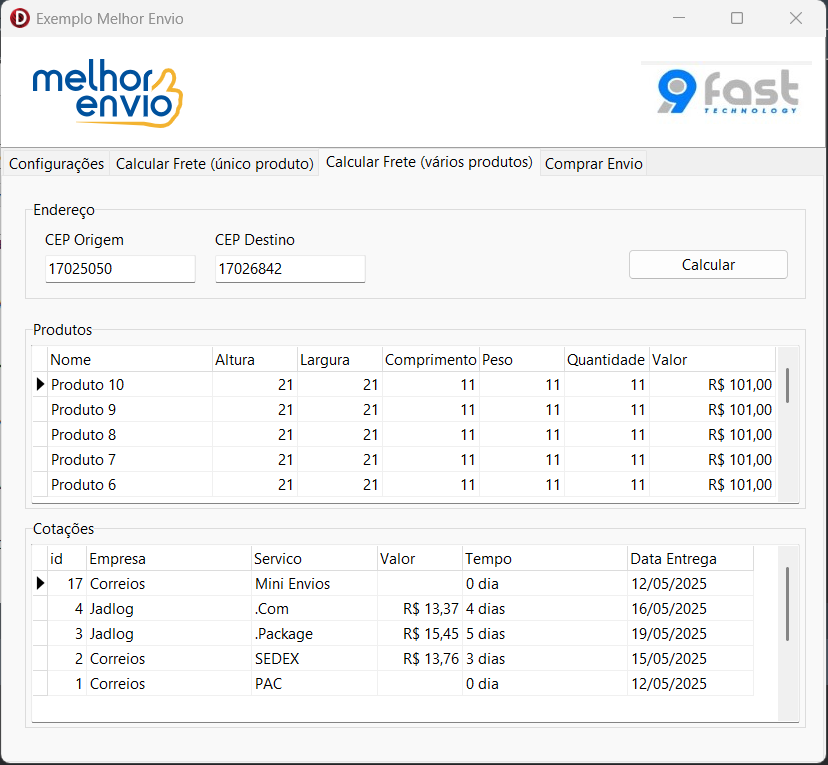Viewport: 828px width, 765px height.
Task: Click the 15/05/2025 delivery date cell
Action: [691, 659]
